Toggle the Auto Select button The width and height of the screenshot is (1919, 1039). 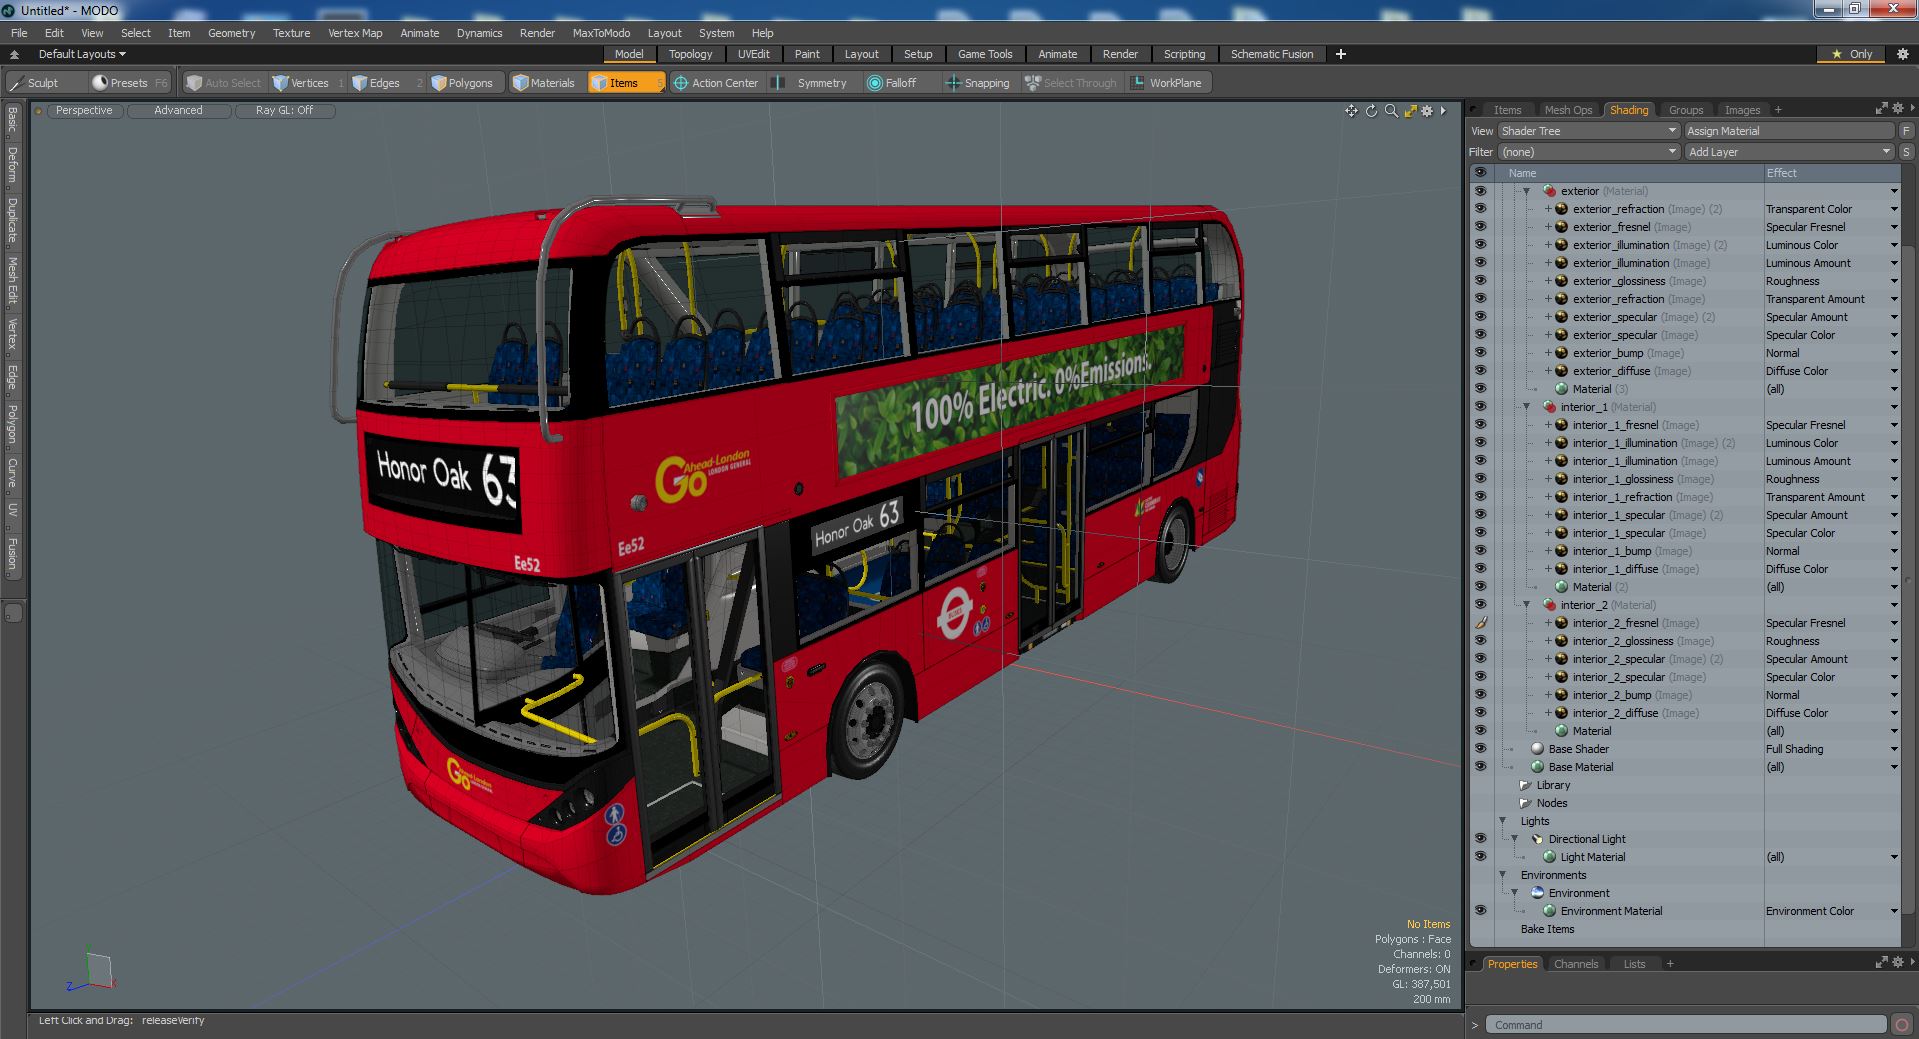[x=225, y=83]
